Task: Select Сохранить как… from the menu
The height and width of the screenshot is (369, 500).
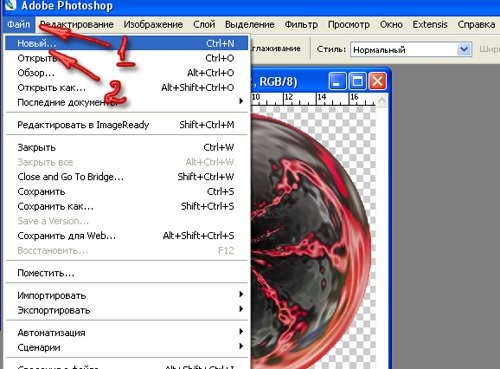Action: 126,206
